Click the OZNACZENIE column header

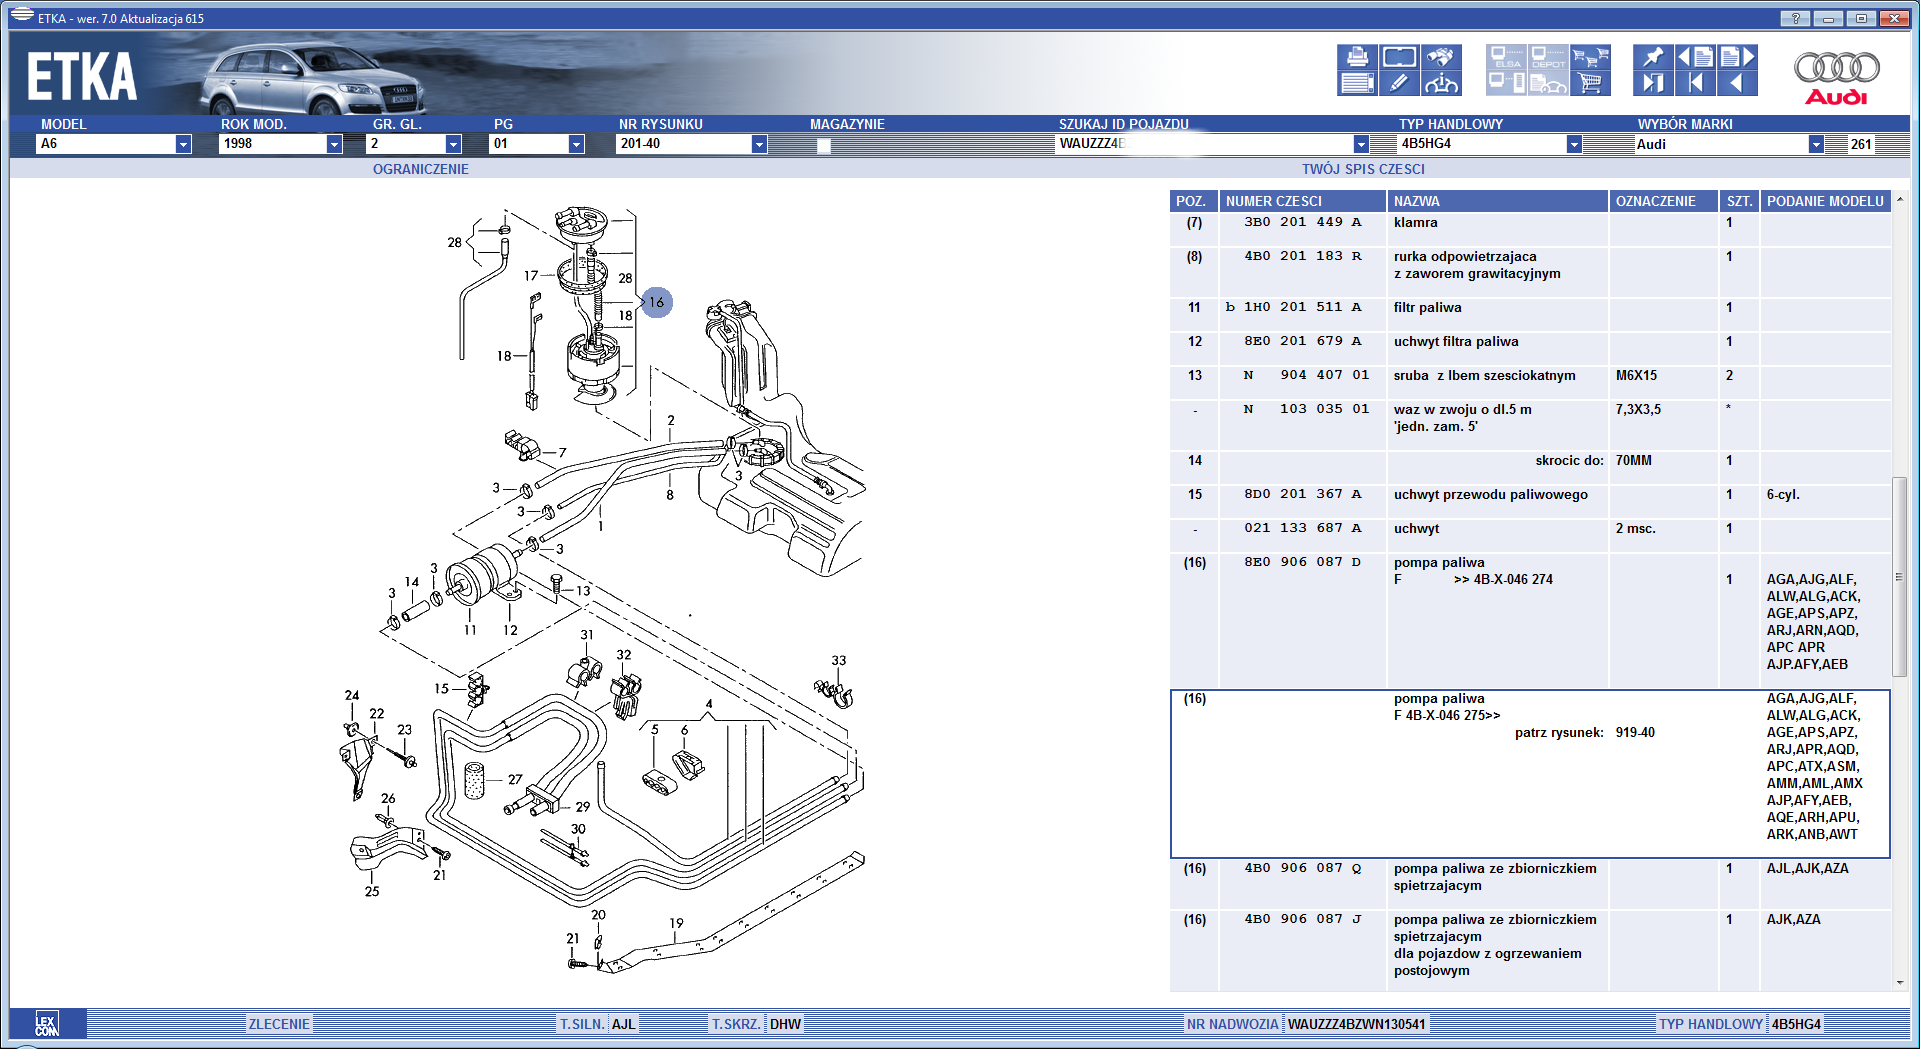coord(1663,201)
